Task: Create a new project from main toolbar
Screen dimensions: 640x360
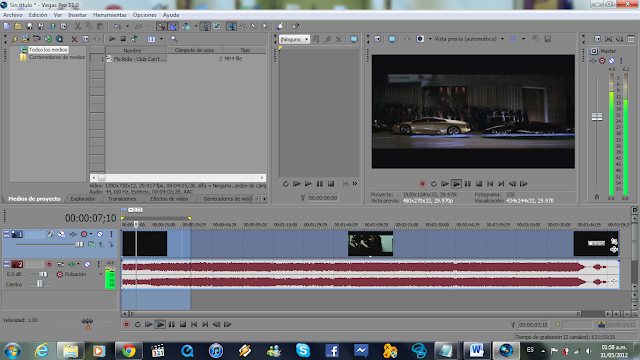Action: click(x=7, y=26)
